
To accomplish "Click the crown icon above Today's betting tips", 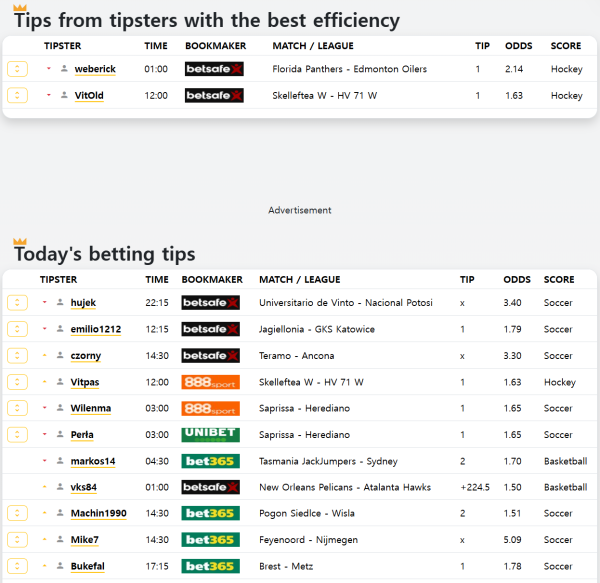I will point(19,242).
